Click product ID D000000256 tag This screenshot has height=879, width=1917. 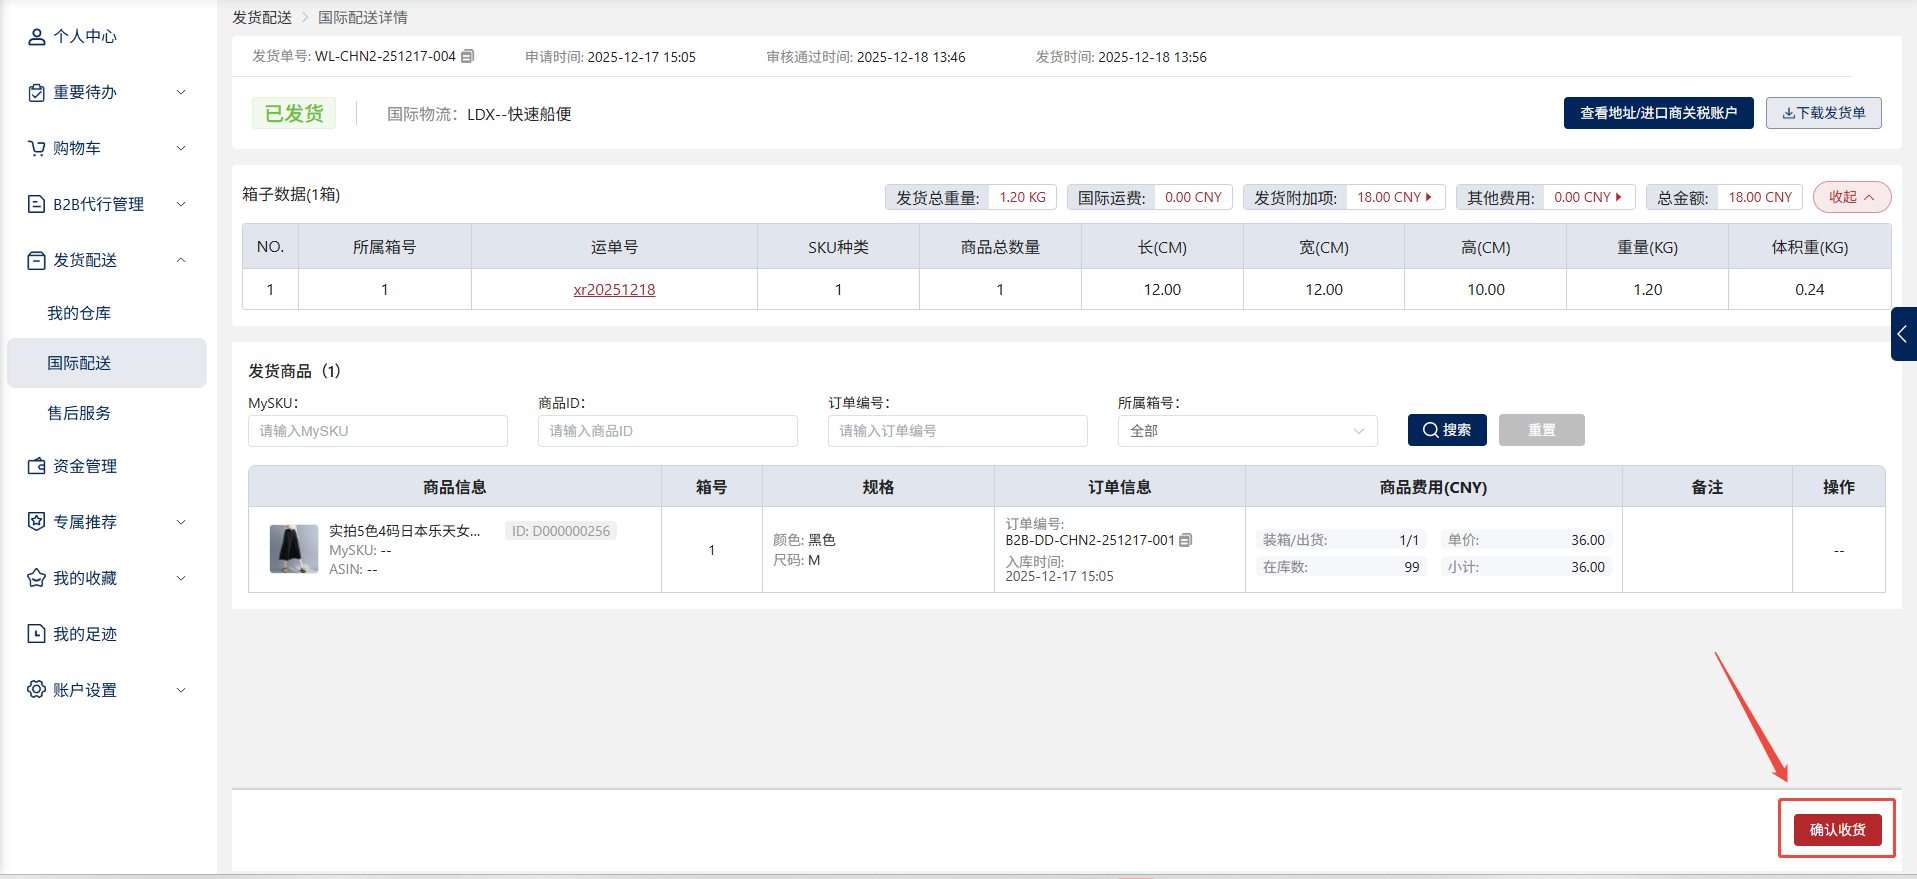pyautogui.click(x=561, y=532)
